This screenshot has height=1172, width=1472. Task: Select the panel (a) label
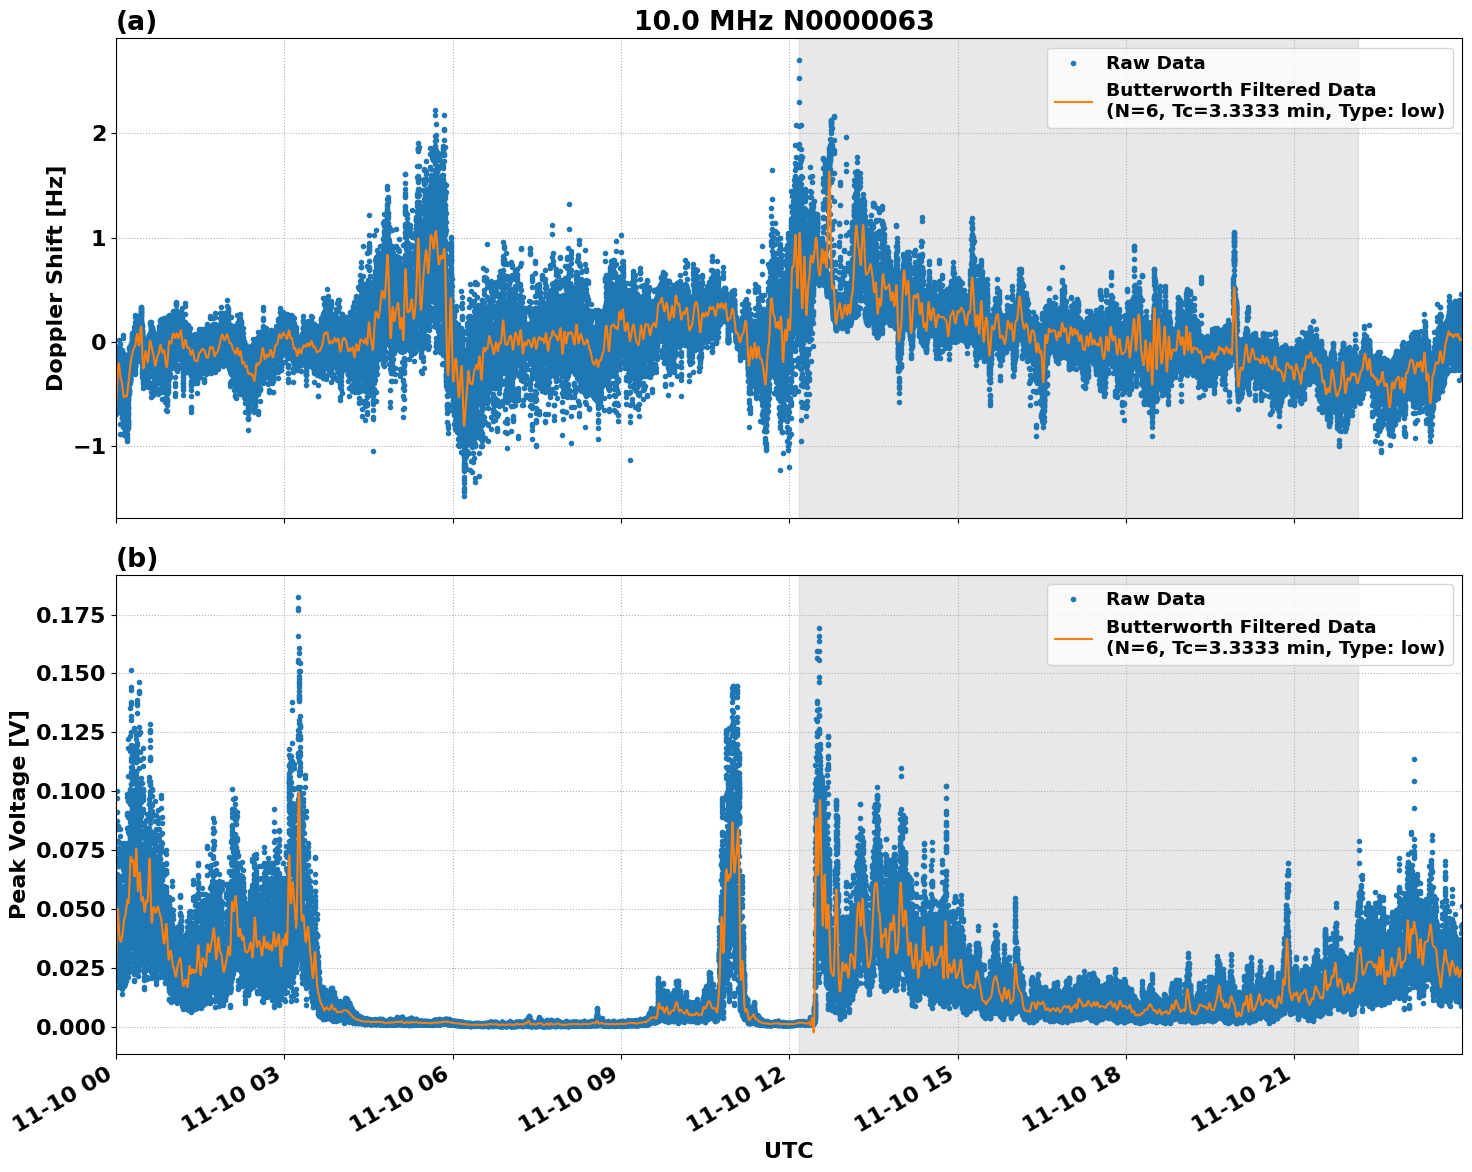pyautogui.click(x=137, y=19)
